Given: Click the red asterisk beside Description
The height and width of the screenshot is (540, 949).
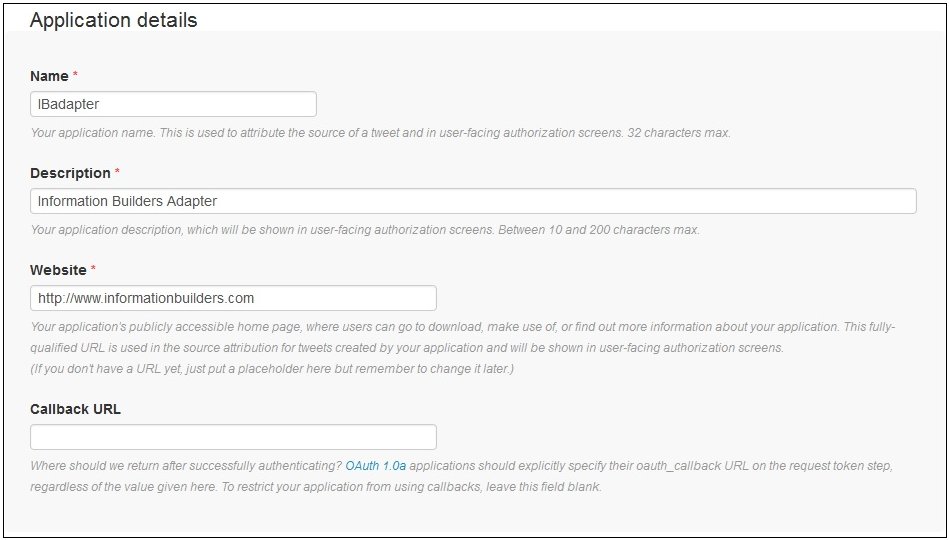Looking at the screenshot, I should coord(117,172).
